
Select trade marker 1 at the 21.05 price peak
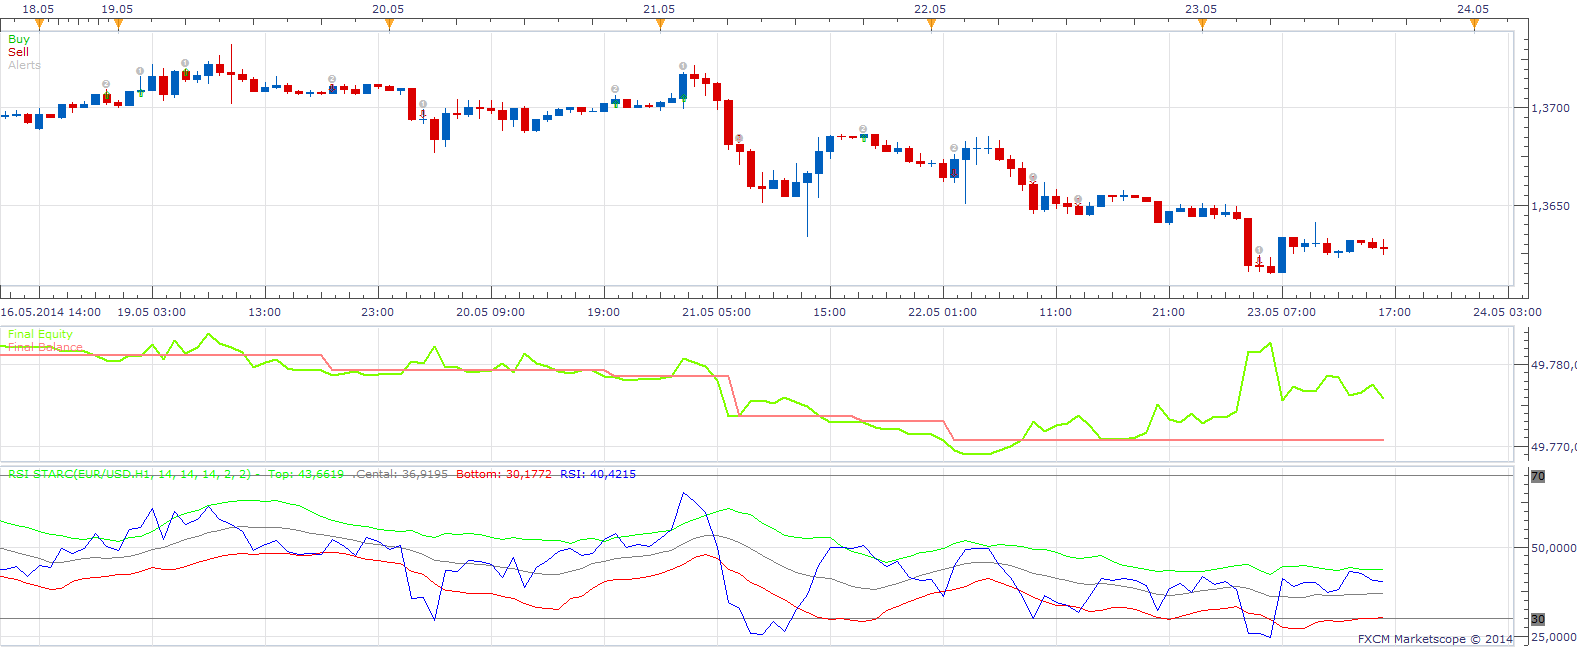[x=683, y=66]
